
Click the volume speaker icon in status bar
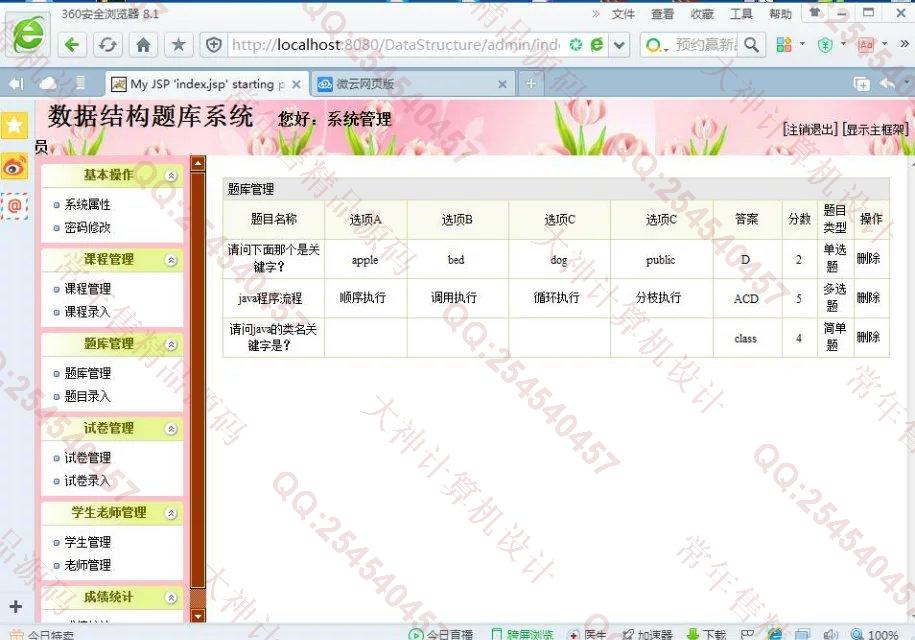click(830, 634)
